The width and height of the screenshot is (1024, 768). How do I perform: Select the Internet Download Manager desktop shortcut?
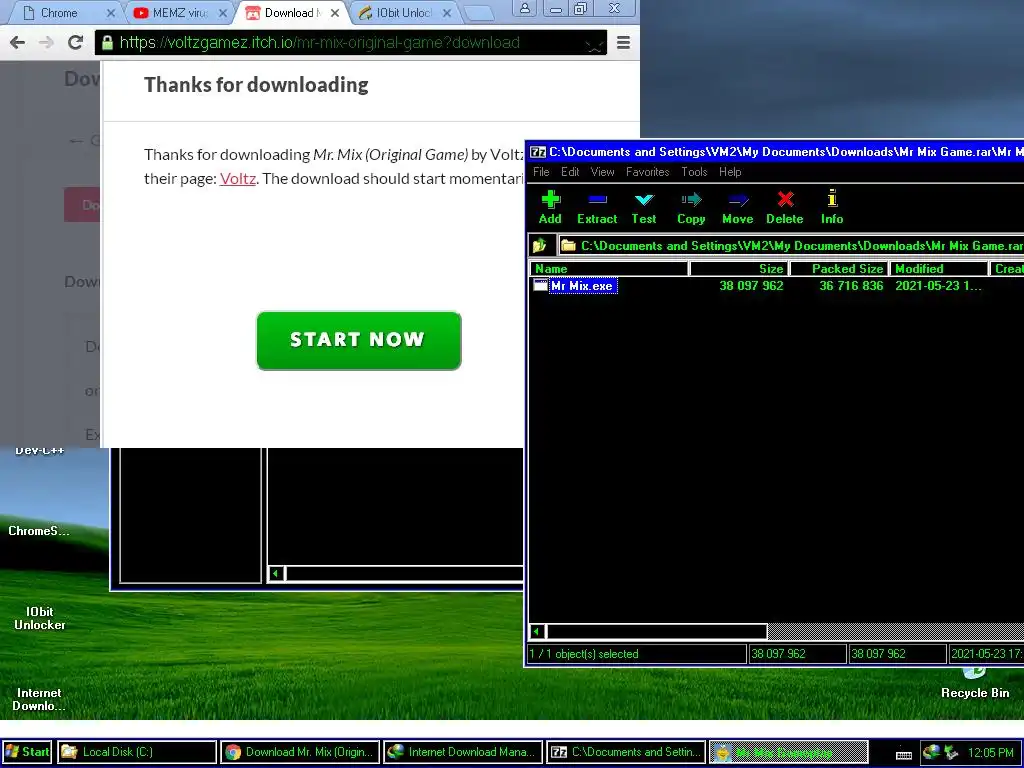(39, 699)
